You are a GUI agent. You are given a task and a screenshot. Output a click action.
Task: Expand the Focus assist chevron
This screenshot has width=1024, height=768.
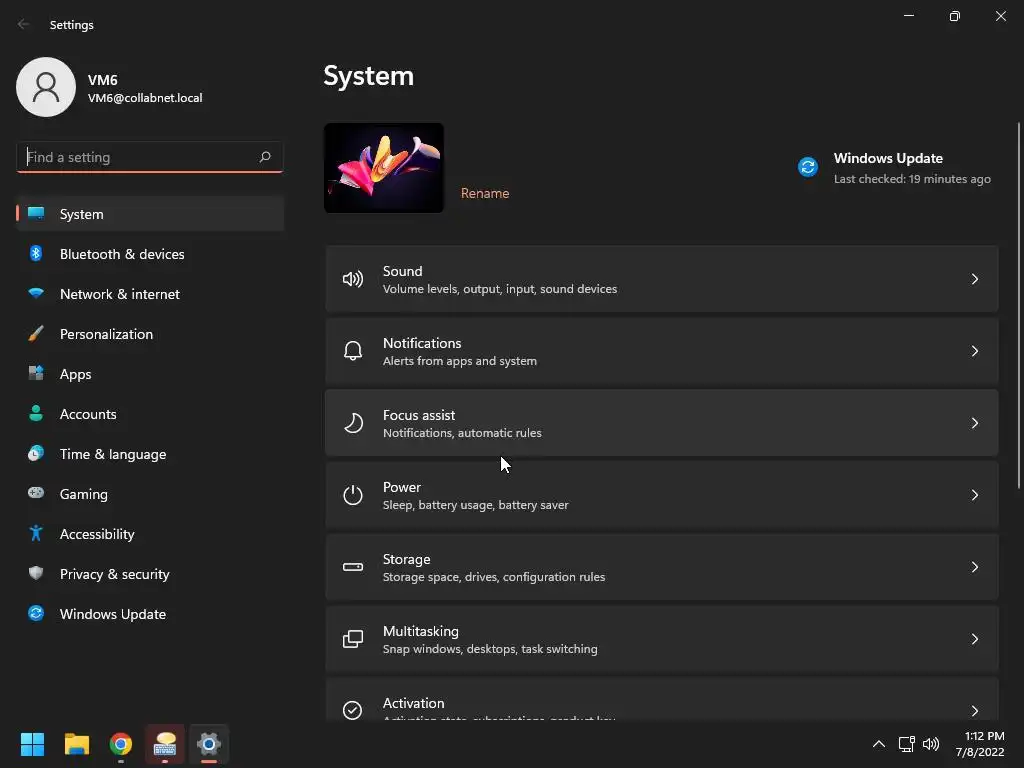click(974, 423)
